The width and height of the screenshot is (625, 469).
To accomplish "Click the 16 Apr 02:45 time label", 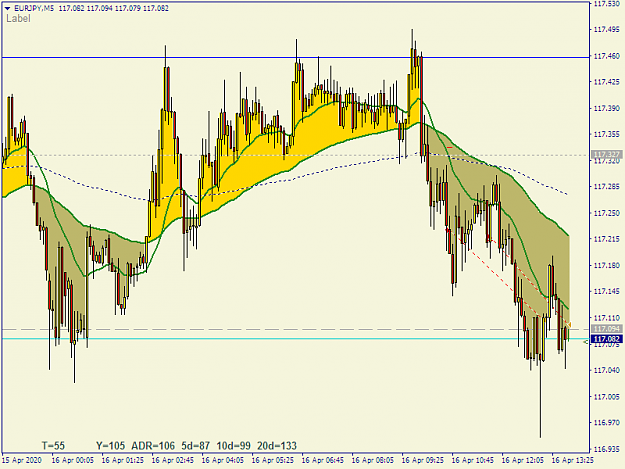I will click(173, 460).
